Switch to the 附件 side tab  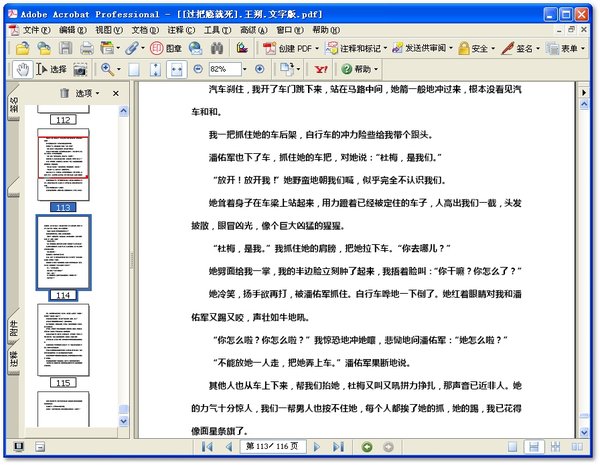point(14,329)
